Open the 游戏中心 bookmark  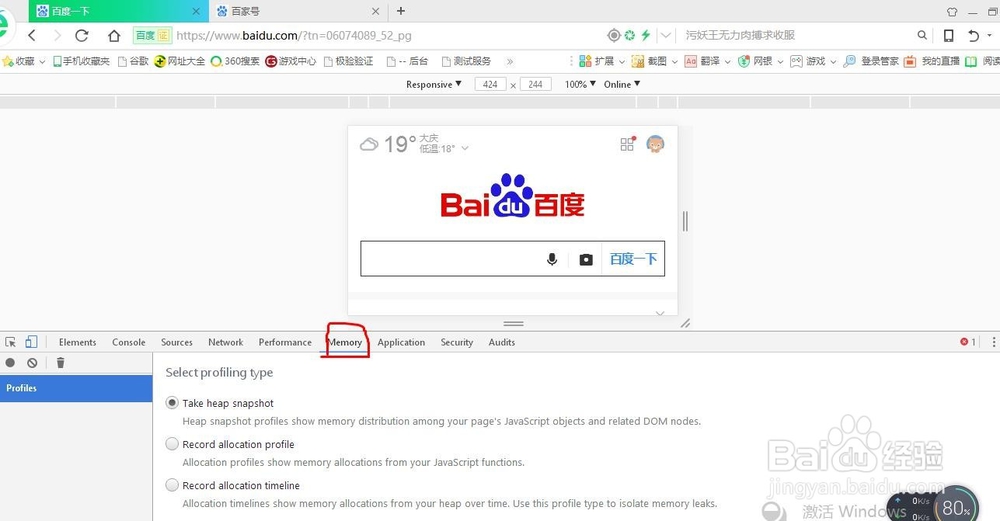(x=291, y=61)
